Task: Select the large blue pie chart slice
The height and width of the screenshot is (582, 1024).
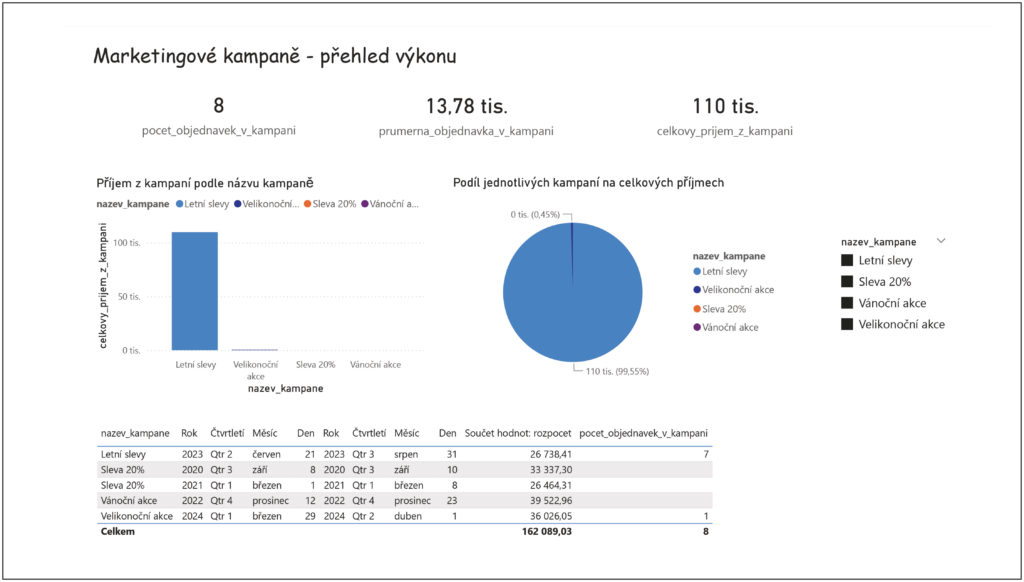Action: [570, 295]
